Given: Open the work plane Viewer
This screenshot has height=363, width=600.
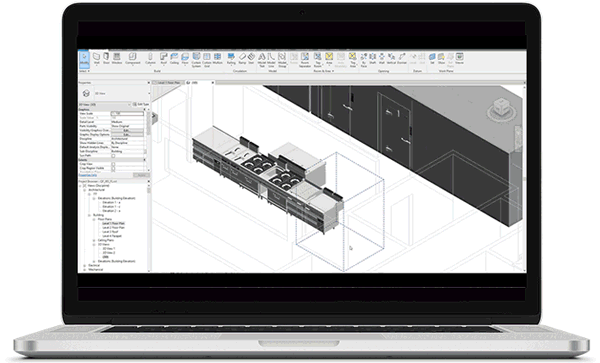Looking at the screenshot, I should point(460,58).
